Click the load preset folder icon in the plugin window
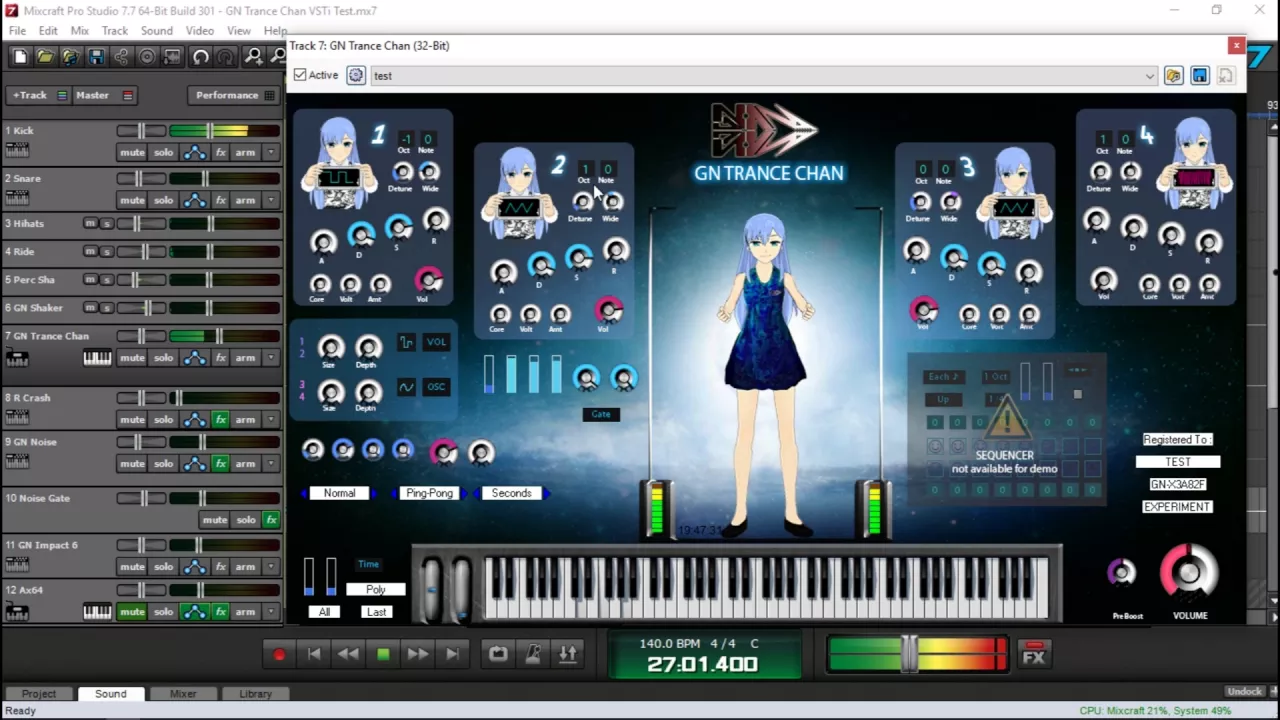 tap(1173, 76)
